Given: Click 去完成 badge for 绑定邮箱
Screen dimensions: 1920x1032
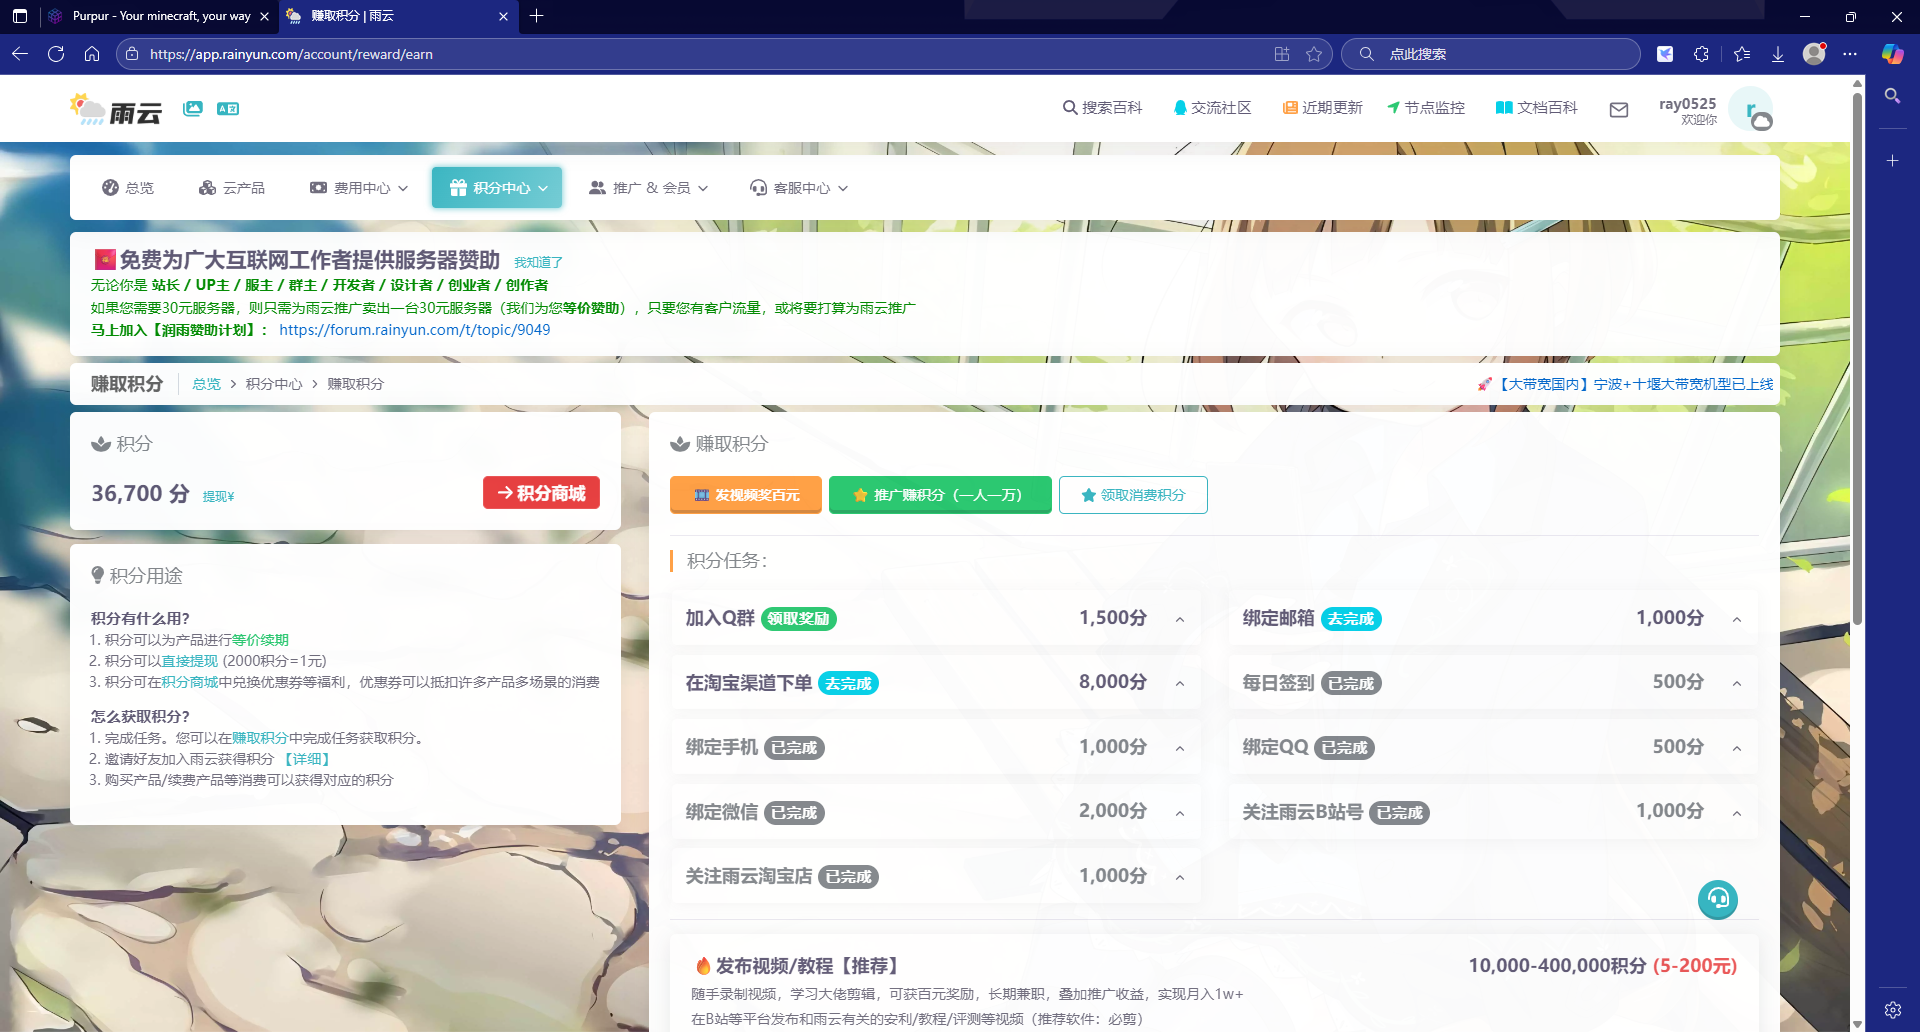Looking at the screenshot, I should [1351, 619].
